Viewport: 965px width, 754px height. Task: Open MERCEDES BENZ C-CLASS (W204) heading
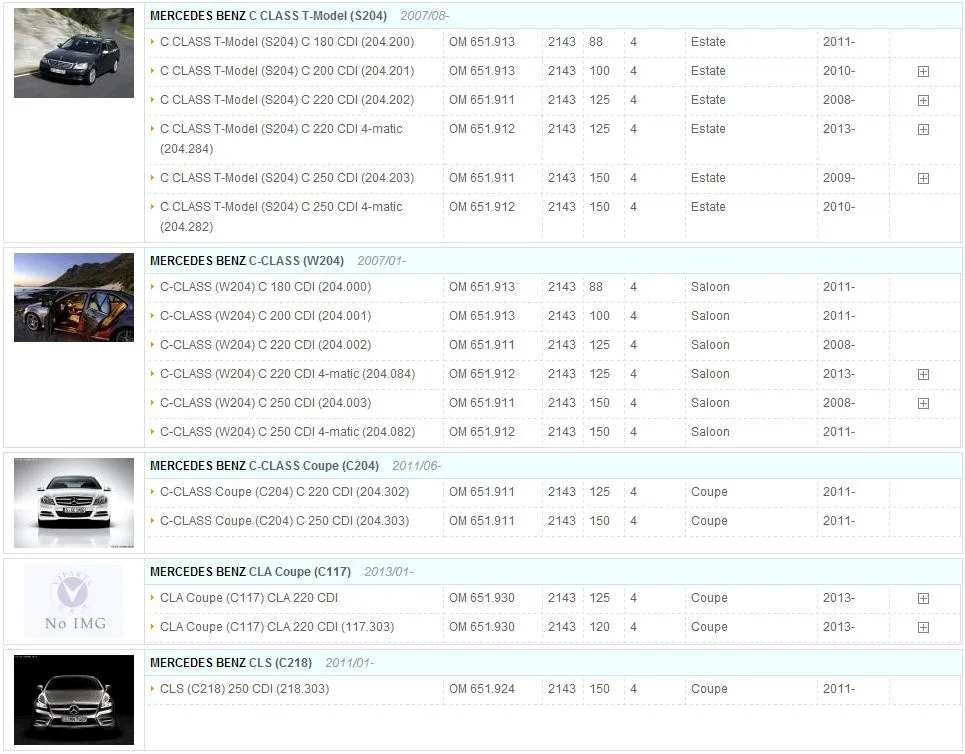point(247,261)
